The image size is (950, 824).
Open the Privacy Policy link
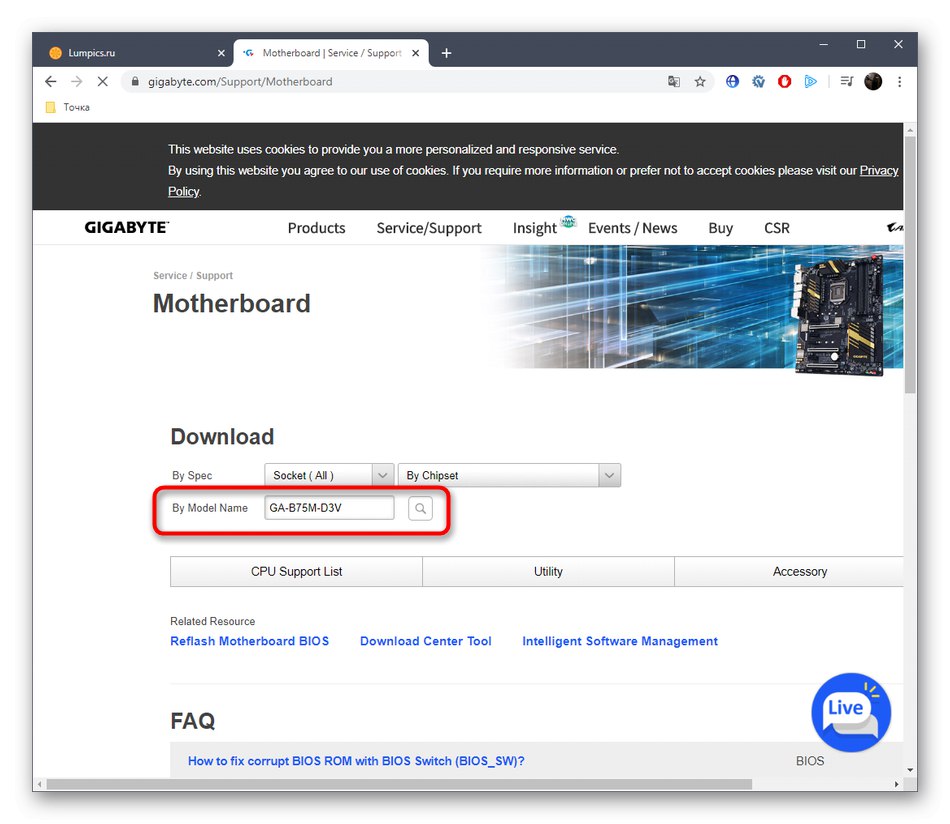point(879,171)
